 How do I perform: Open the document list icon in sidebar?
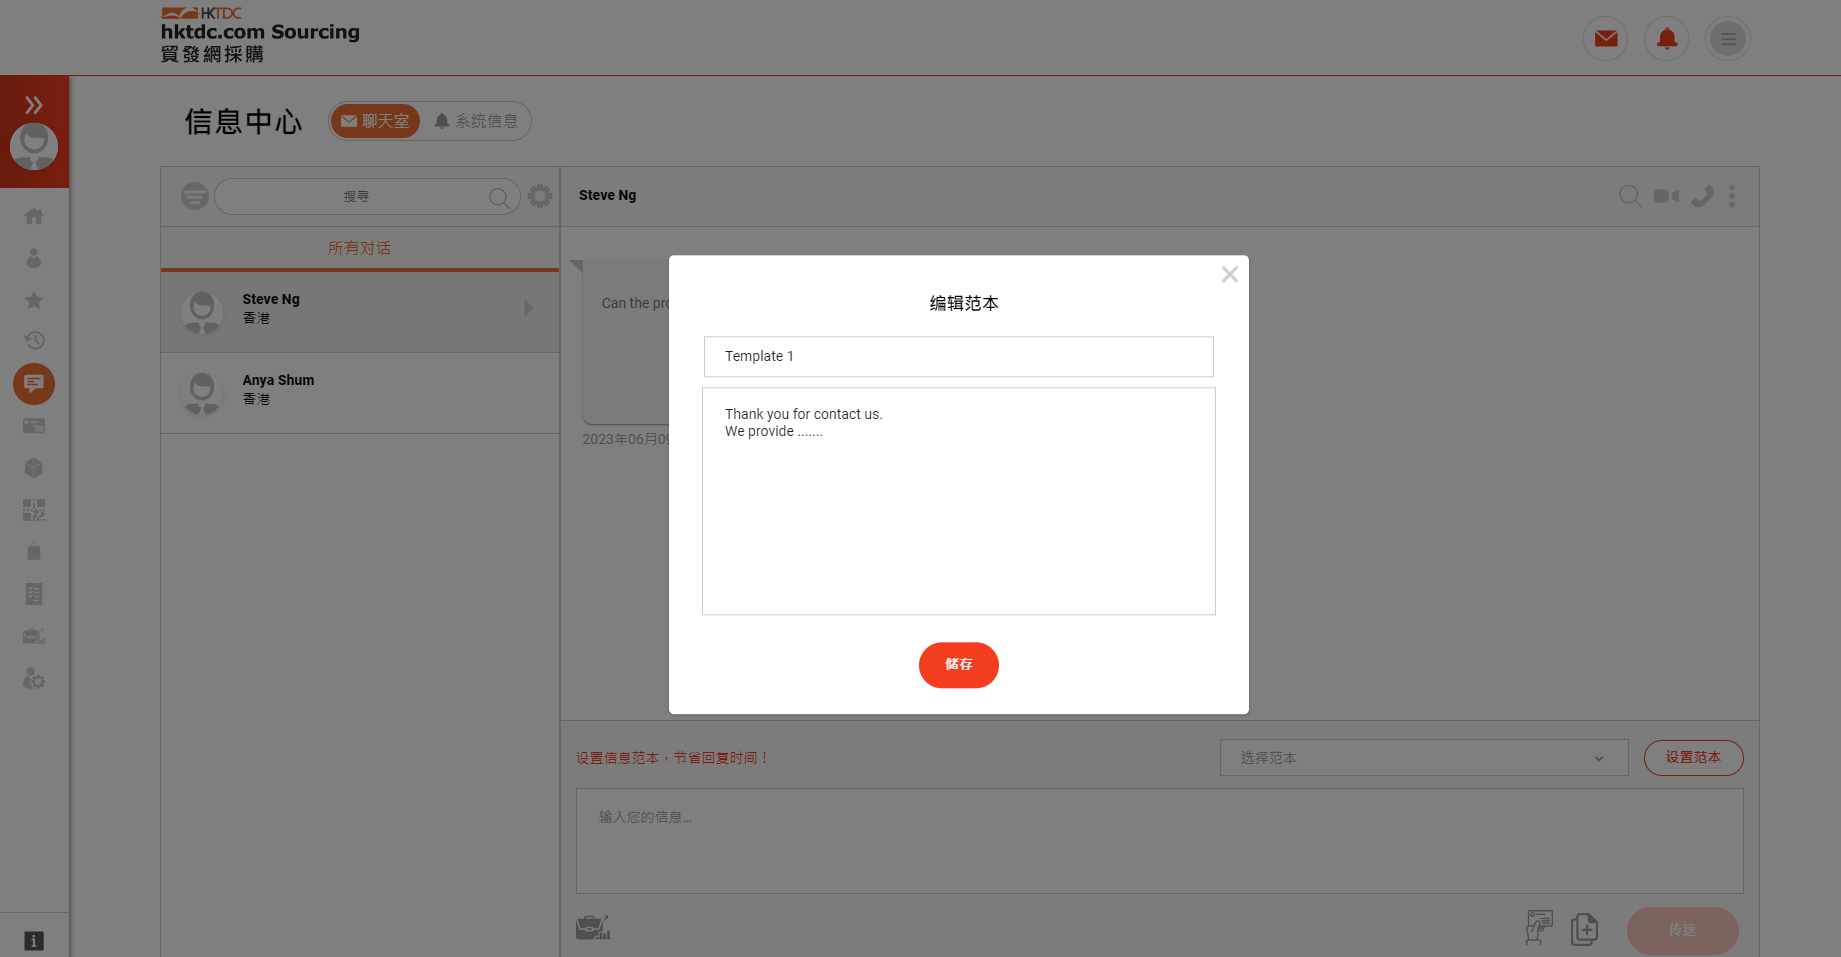pos(34,594)
